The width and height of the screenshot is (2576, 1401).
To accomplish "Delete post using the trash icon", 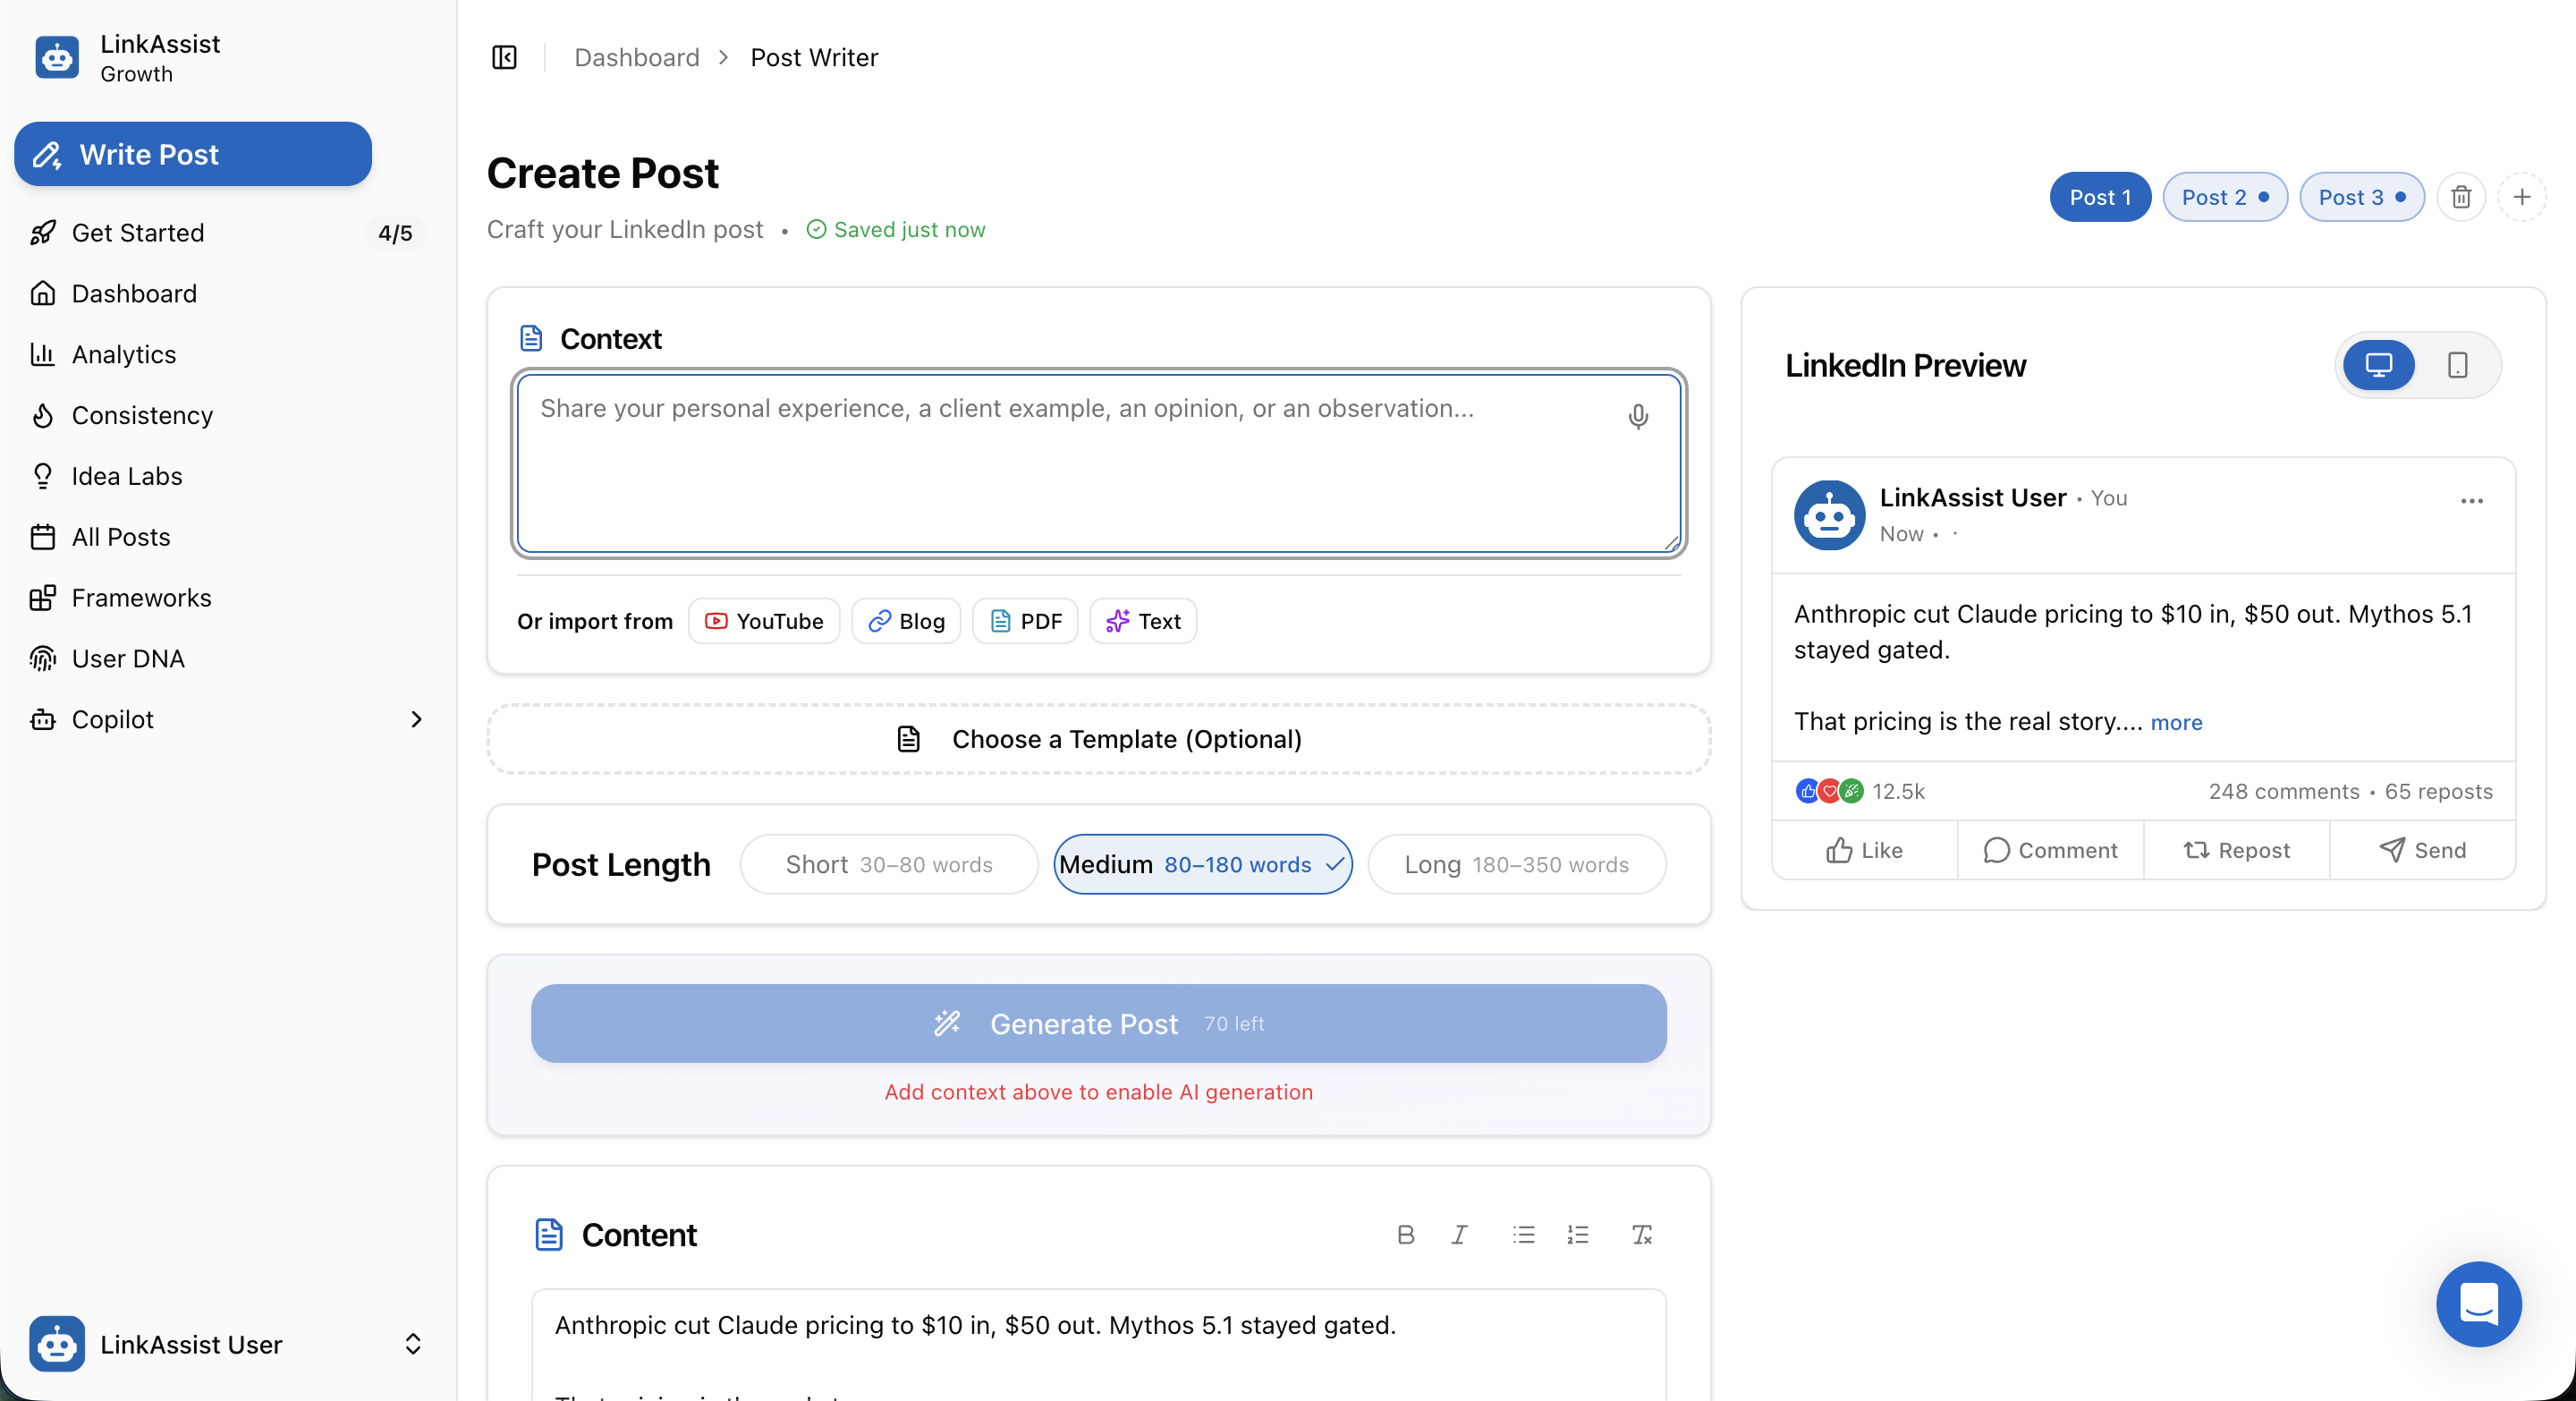I will click(x=2461, y=197).
